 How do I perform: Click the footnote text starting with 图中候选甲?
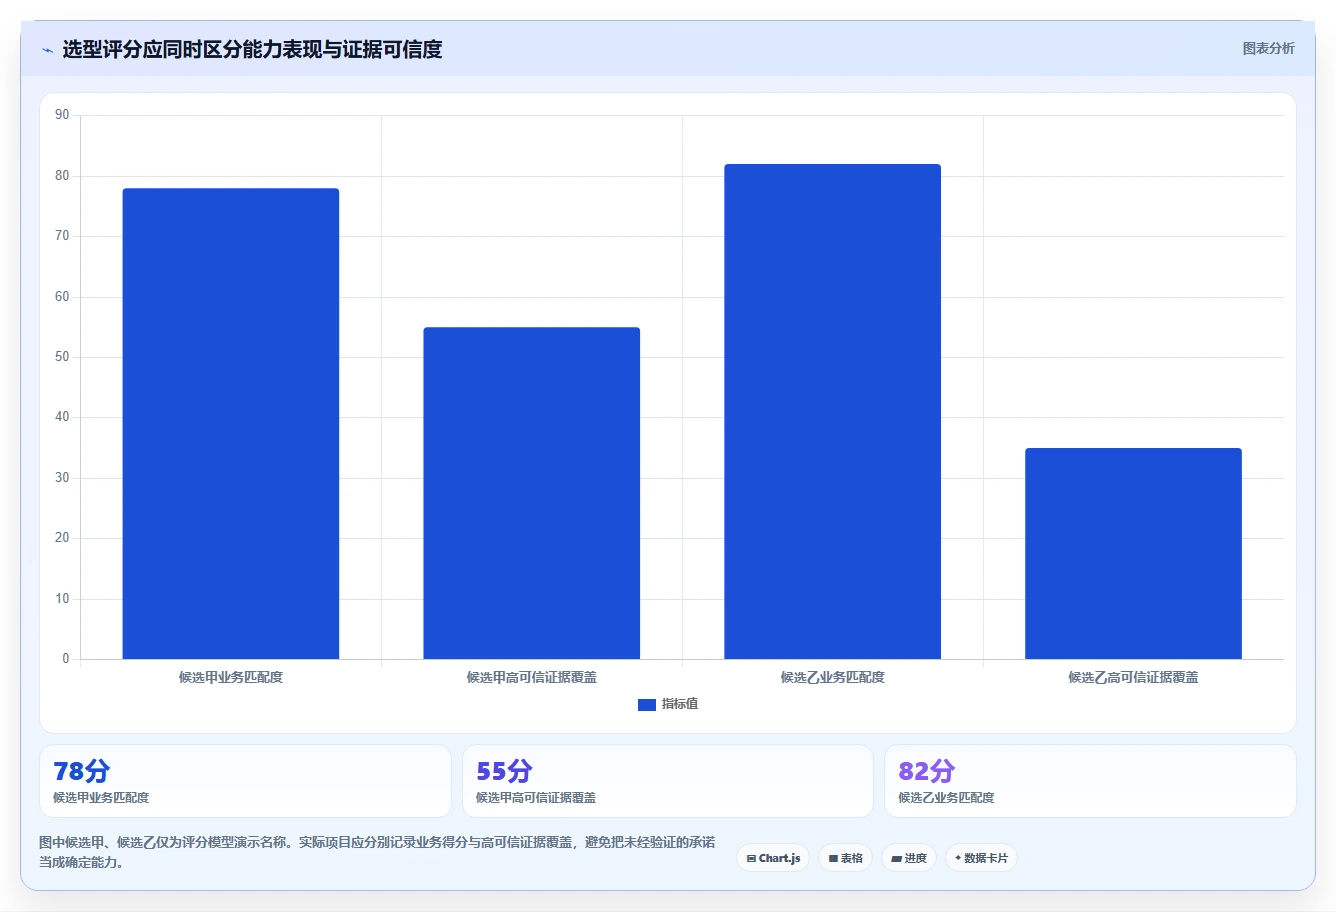(377, 852)
